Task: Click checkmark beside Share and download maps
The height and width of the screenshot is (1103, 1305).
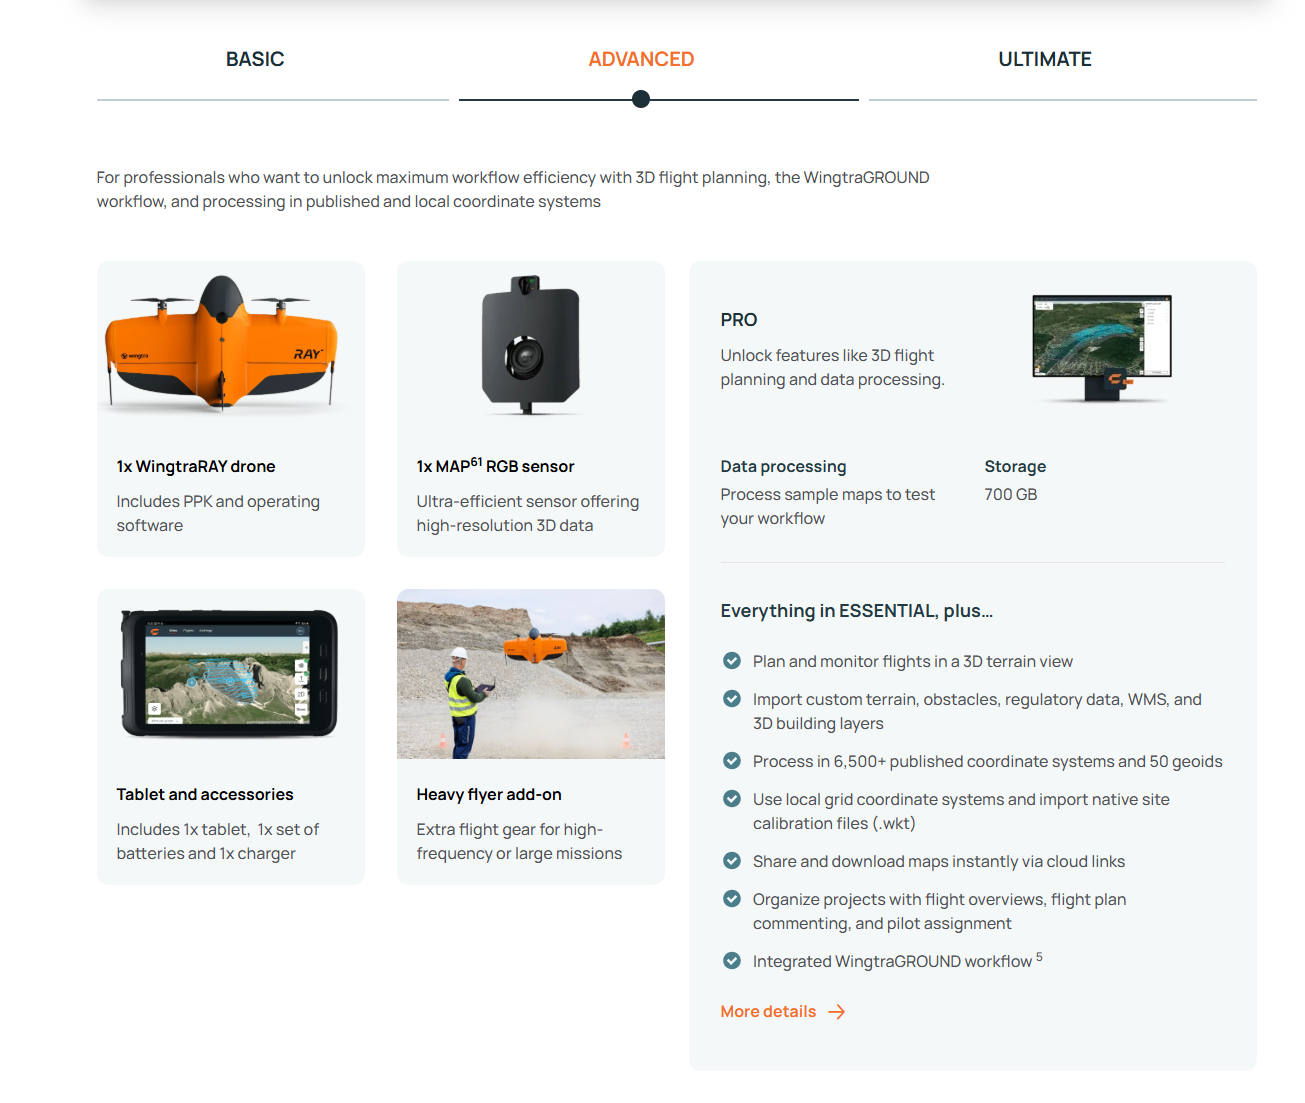Action: [x=732, y=861]
